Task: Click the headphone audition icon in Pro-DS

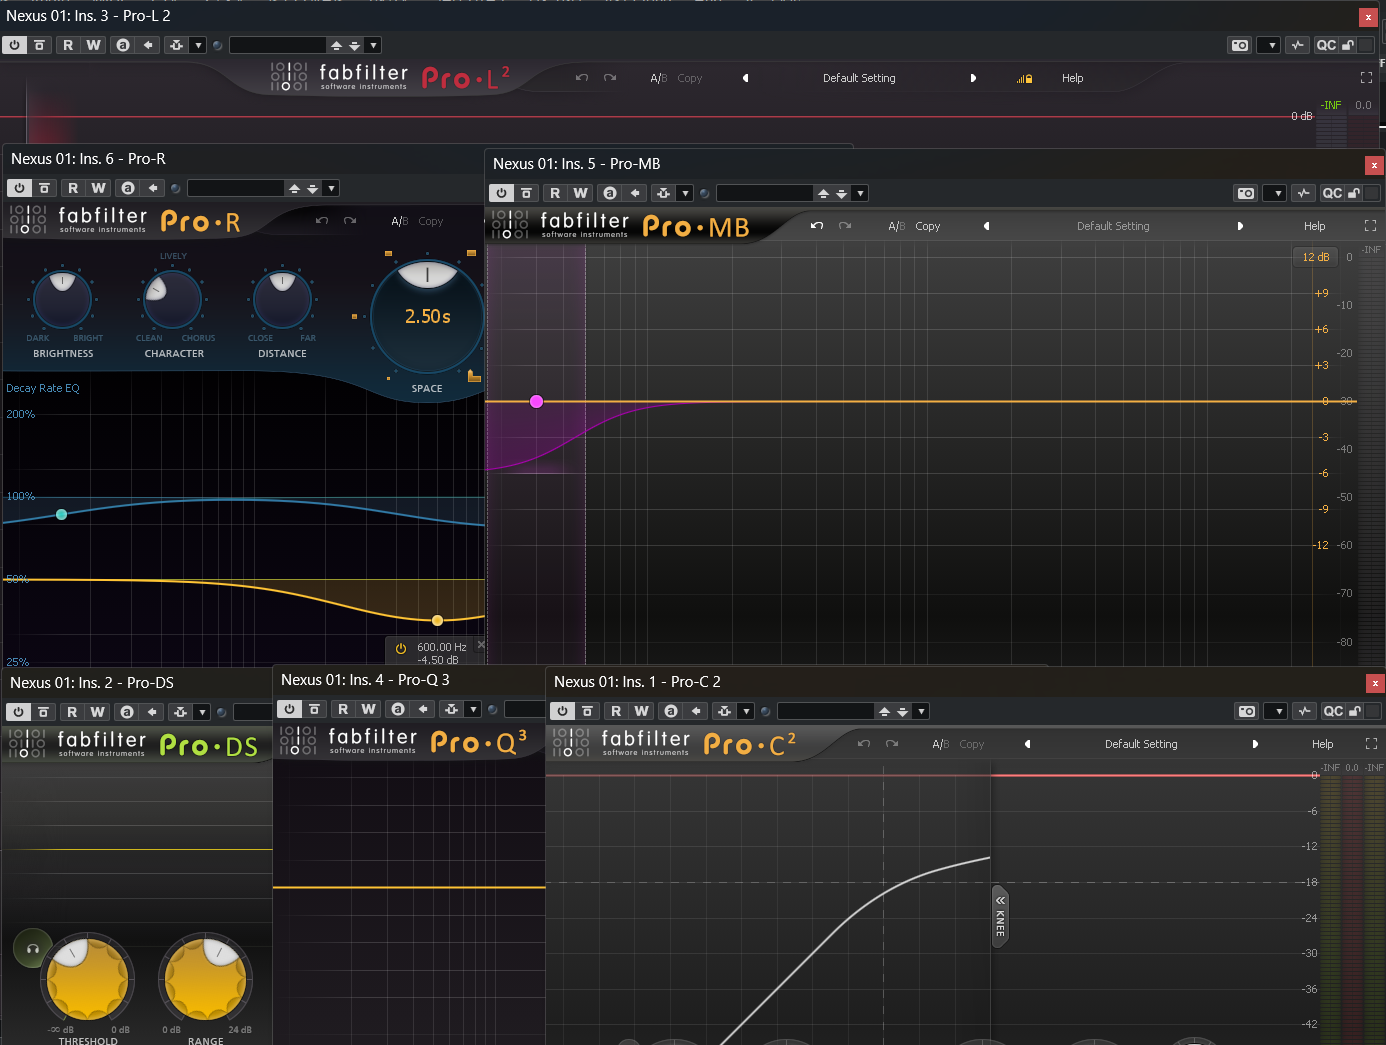Action: [30, 948]
